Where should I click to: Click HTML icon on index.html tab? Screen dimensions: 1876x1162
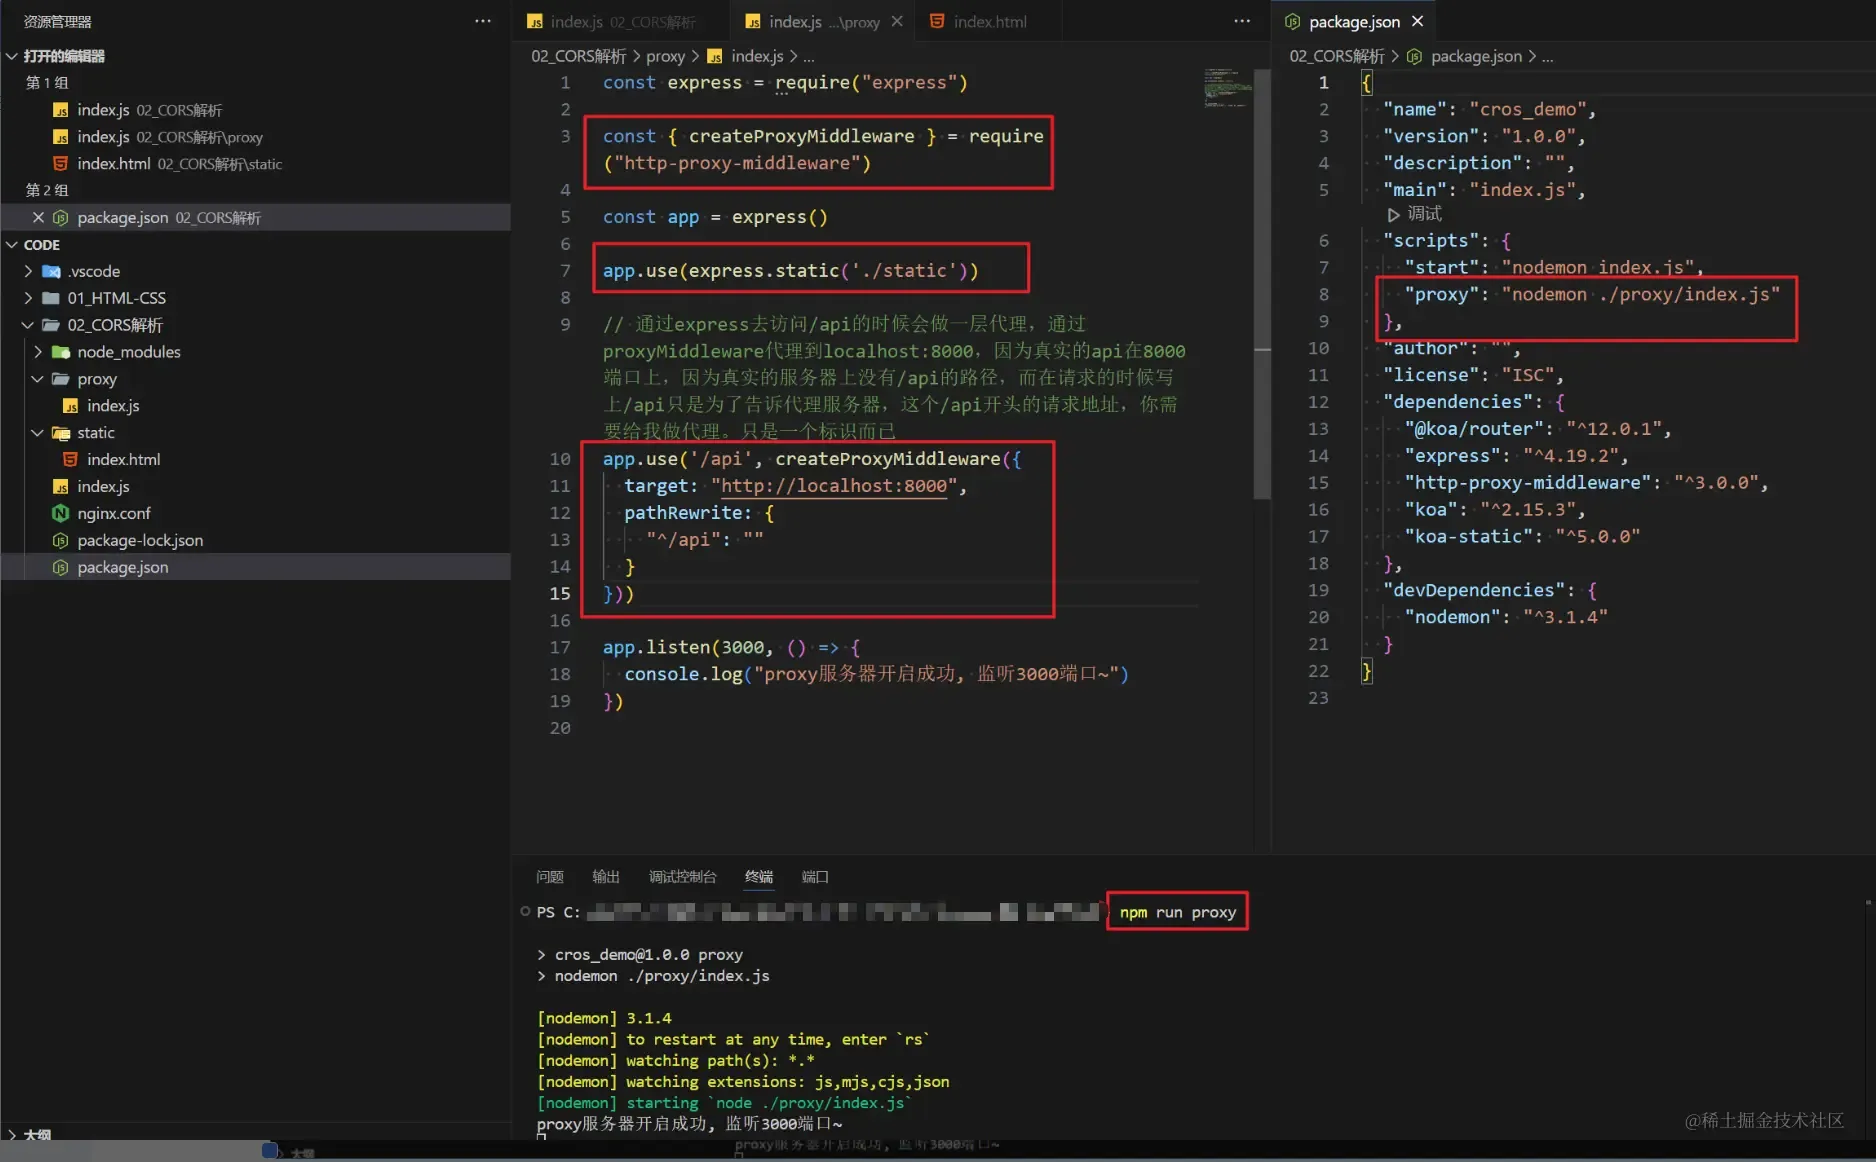click(x=937, y=21)
